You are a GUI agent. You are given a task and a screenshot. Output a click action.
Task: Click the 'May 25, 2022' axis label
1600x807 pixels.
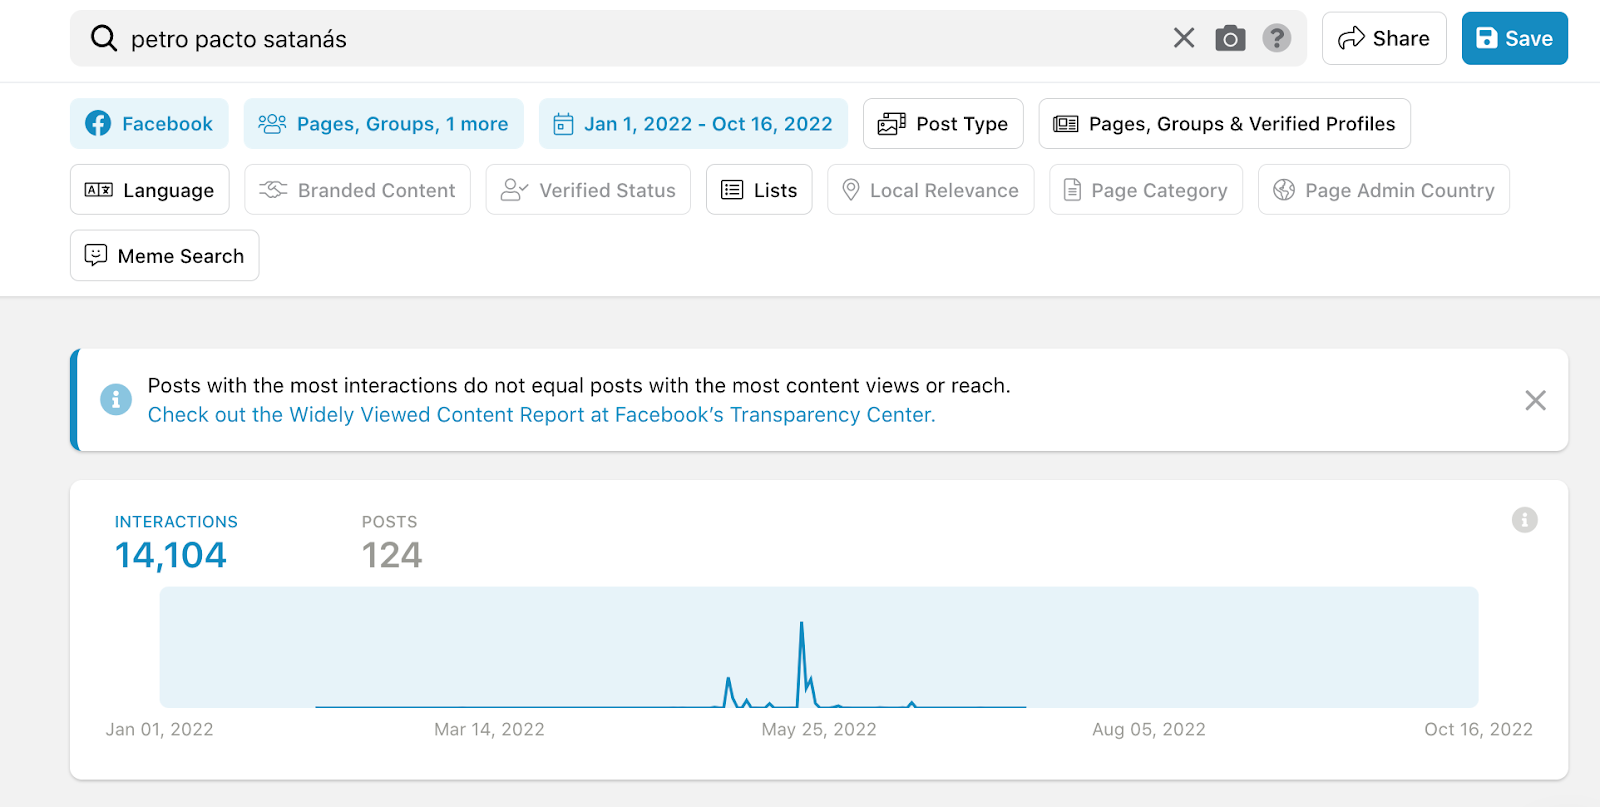point(819,729)
